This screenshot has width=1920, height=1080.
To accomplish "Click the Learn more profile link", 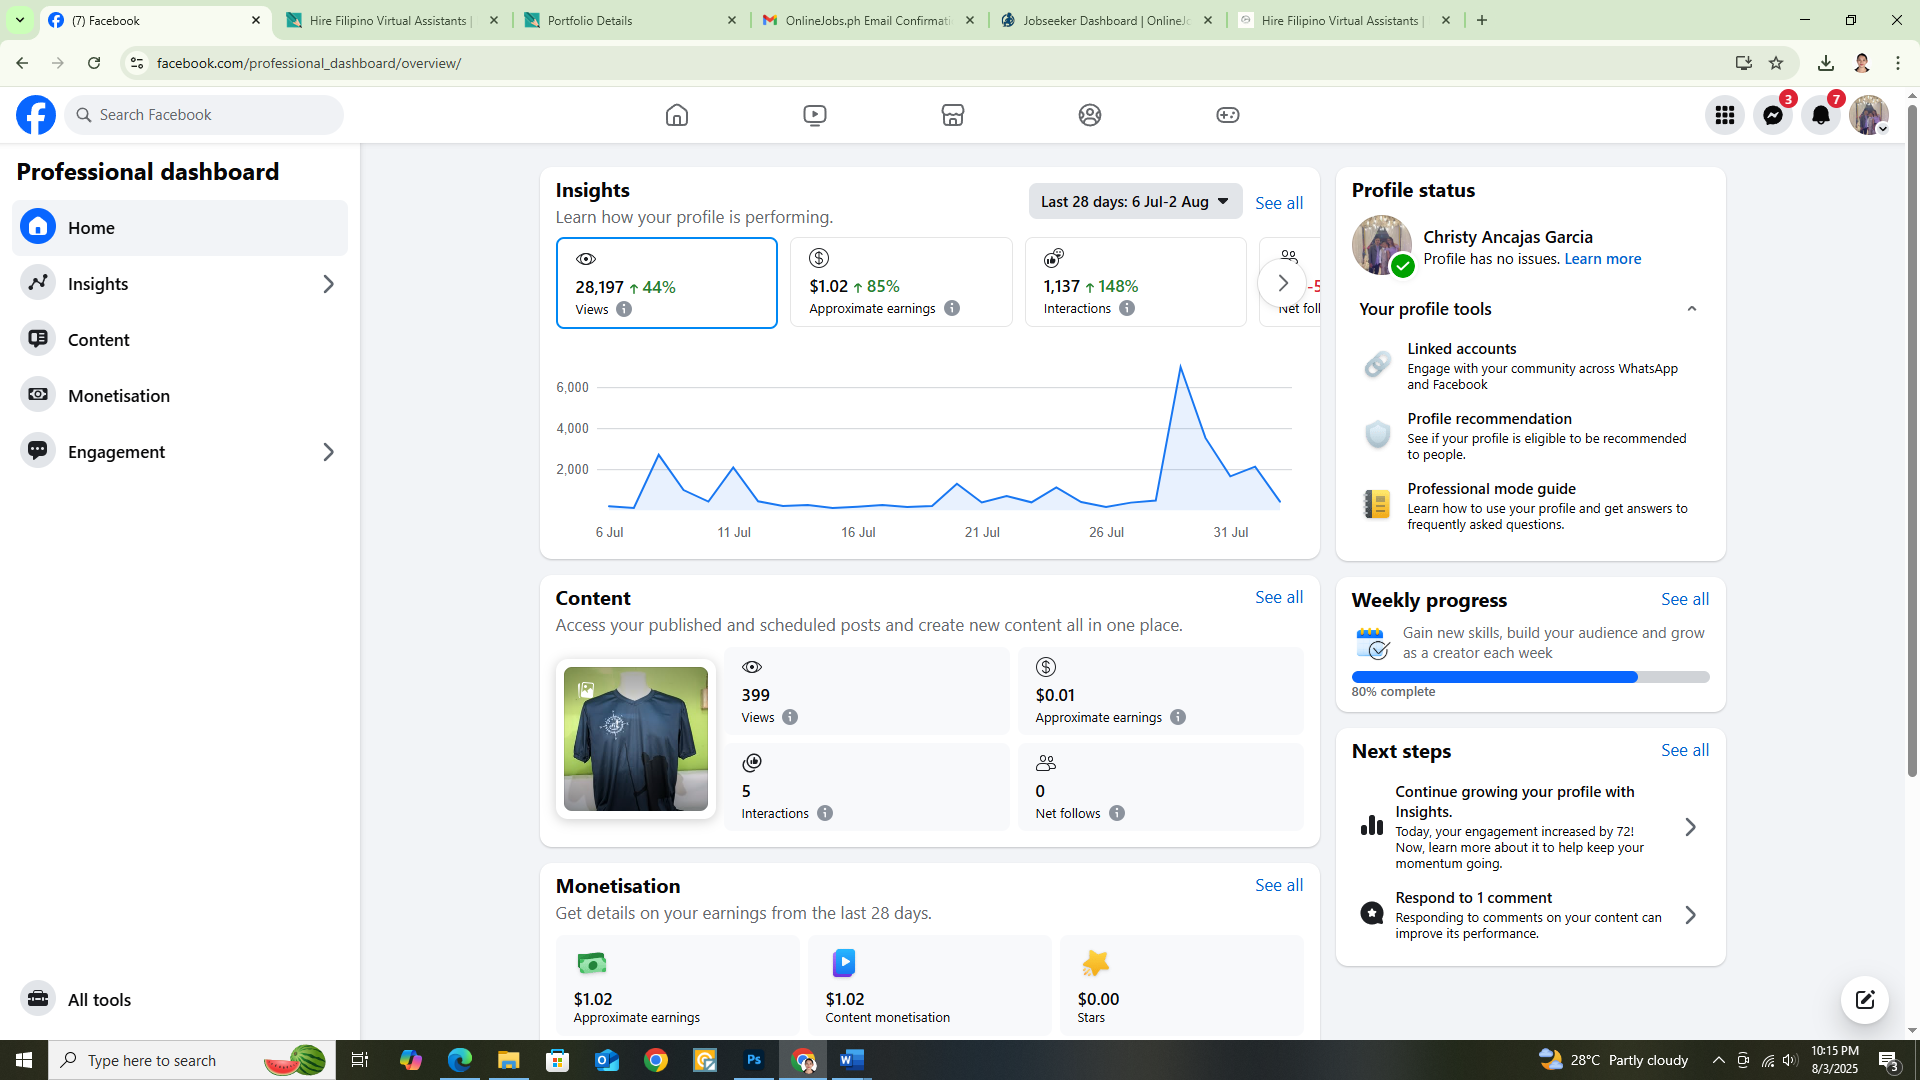I will 1602,259.
